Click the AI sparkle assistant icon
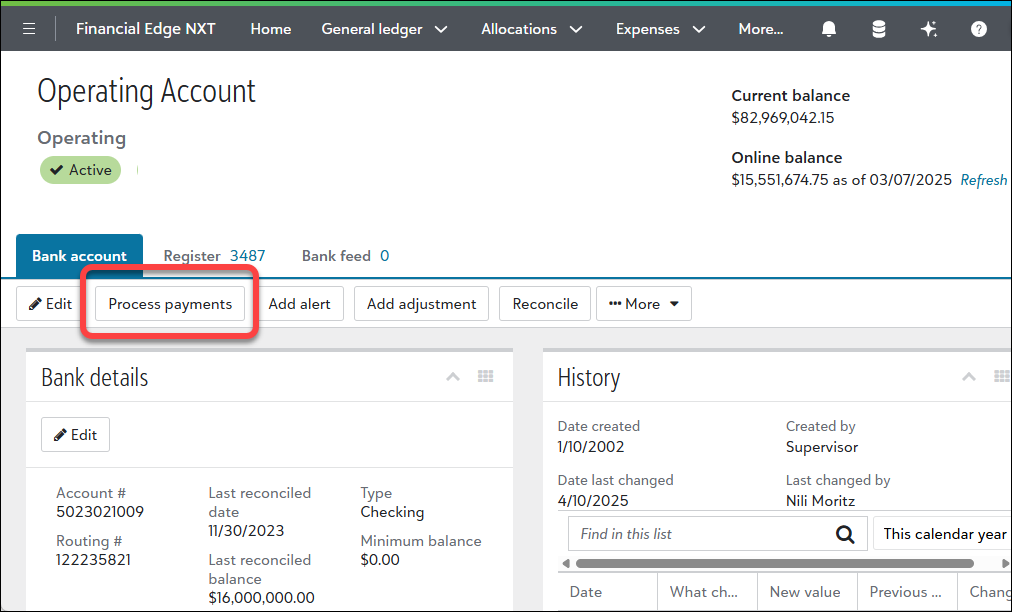The image size is (1012, 612). [x=929, y=29]
